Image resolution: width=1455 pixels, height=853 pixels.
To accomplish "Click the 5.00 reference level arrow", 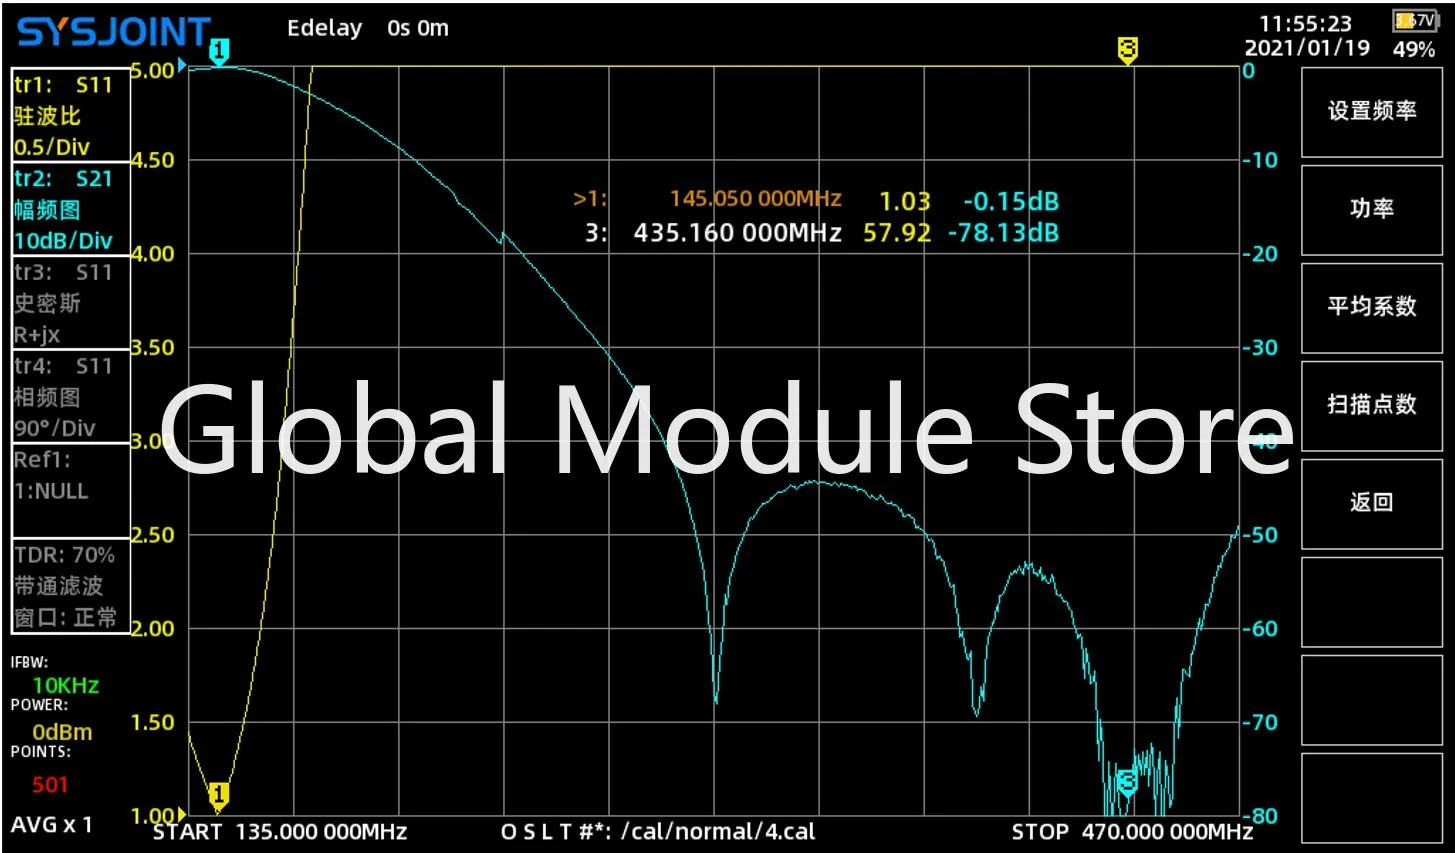I will [182, 66].
